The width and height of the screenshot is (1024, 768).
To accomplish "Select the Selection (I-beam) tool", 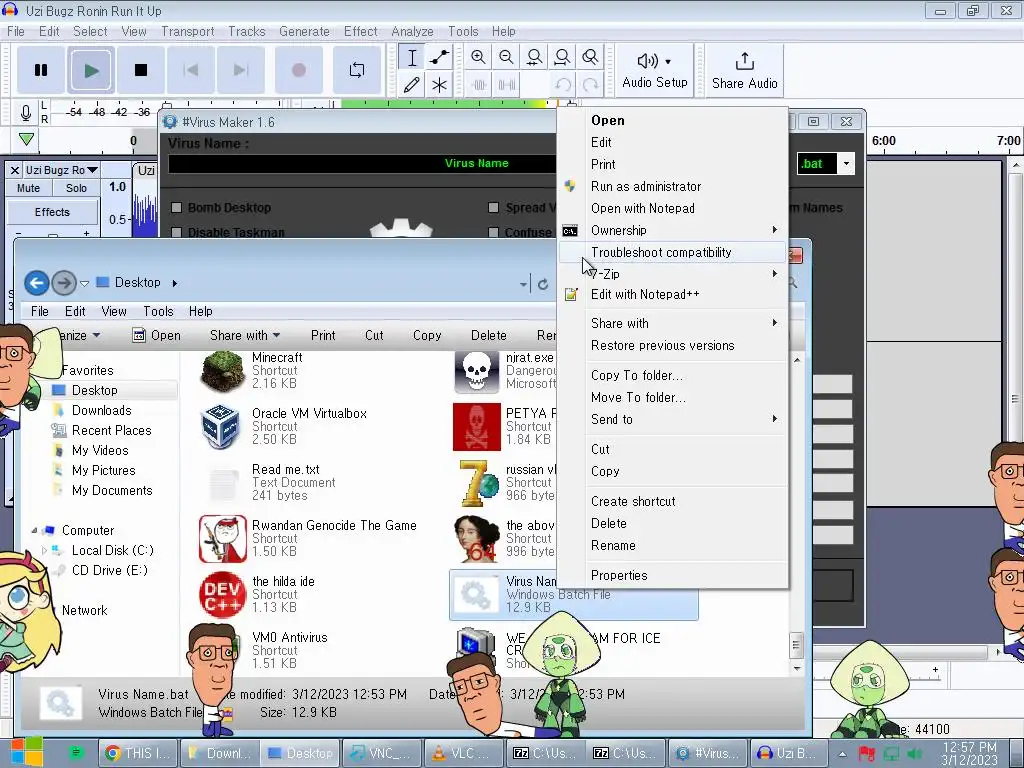I will 412,57.
